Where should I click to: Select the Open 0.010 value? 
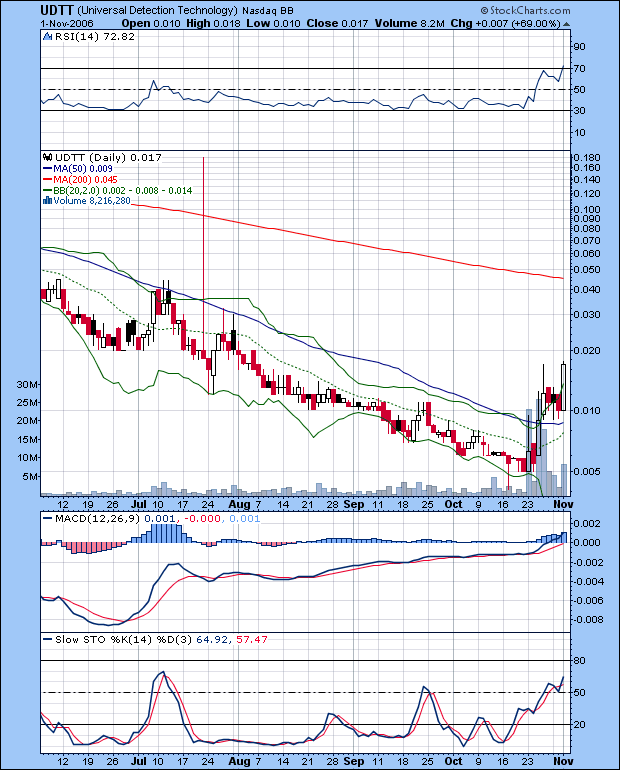click(x=151, y=24)
